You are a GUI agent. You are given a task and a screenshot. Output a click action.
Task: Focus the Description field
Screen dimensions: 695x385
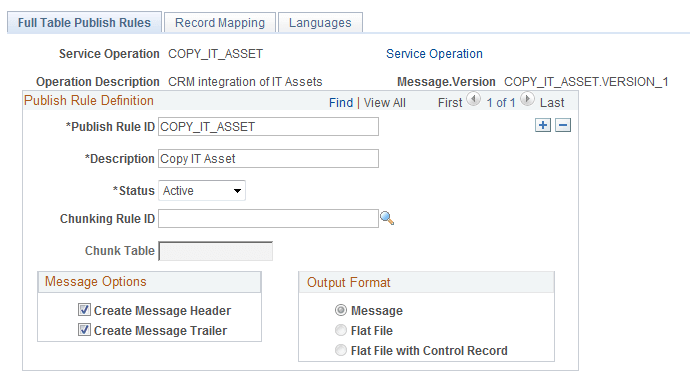click(268, 159)
